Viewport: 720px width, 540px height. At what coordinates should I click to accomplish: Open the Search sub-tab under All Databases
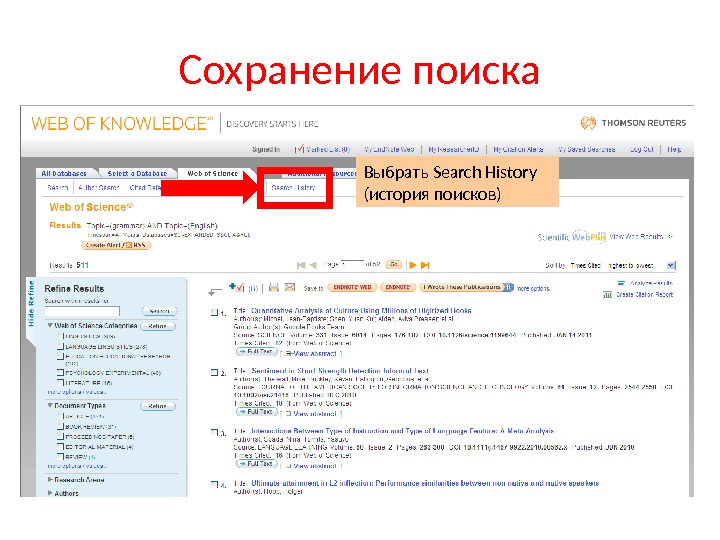58,187
